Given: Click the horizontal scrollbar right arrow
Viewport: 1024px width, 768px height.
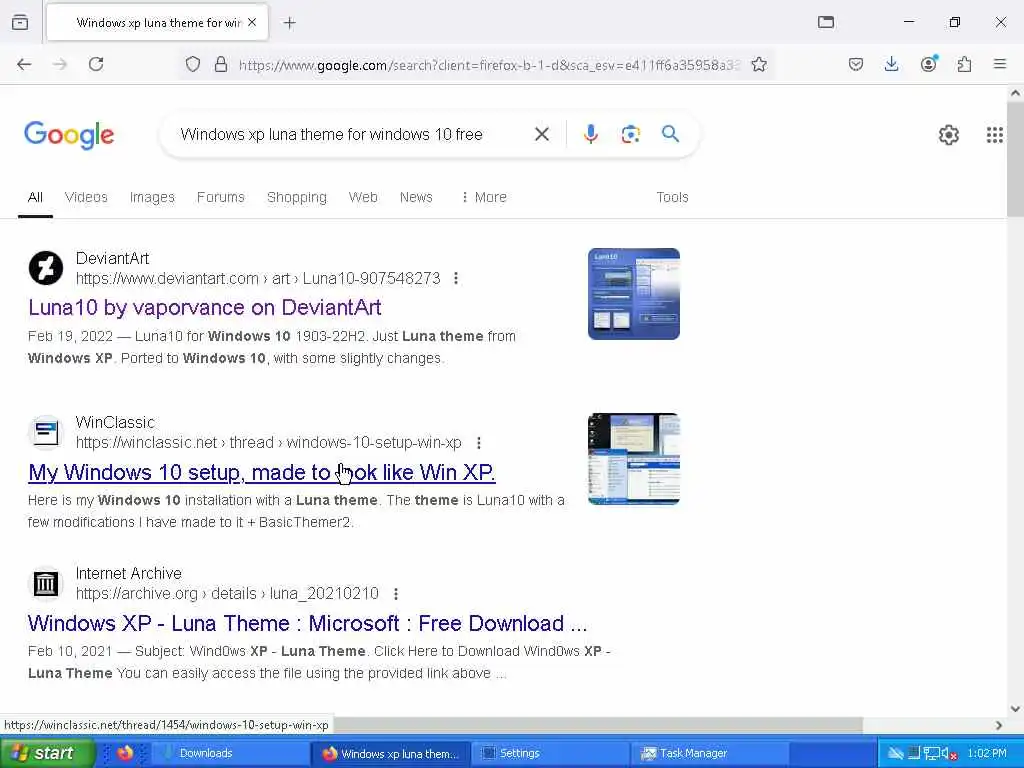Looking at the screenshot, I should [x=999, y=725].
